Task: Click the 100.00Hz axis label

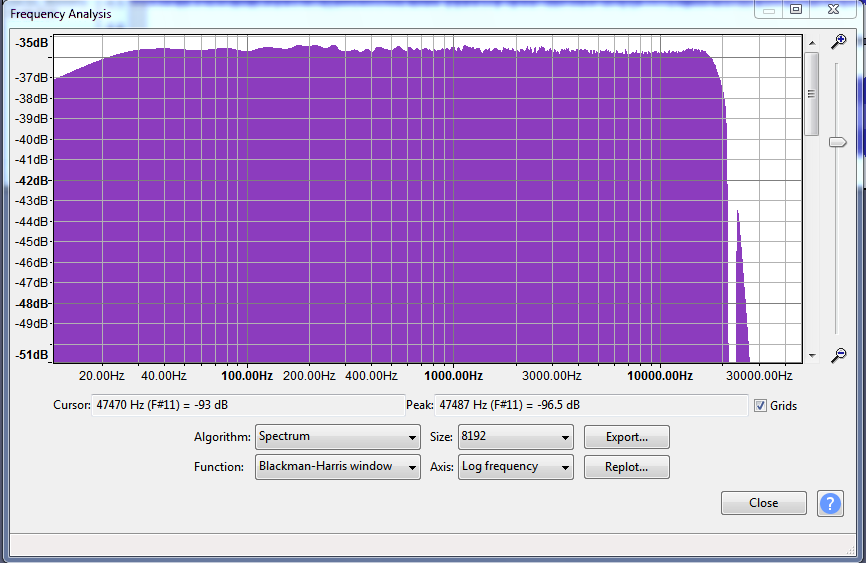Action: [x=247, y=376]
